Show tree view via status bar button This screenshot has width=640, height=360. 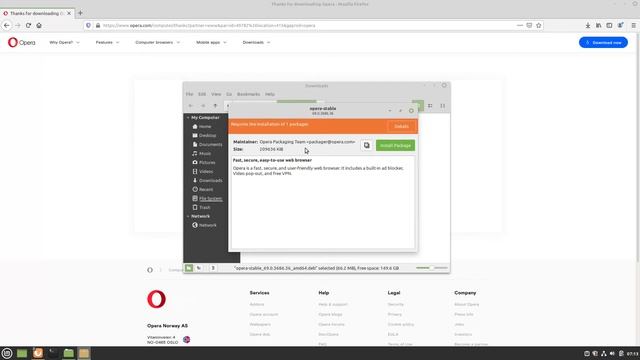tap(199, 268)
